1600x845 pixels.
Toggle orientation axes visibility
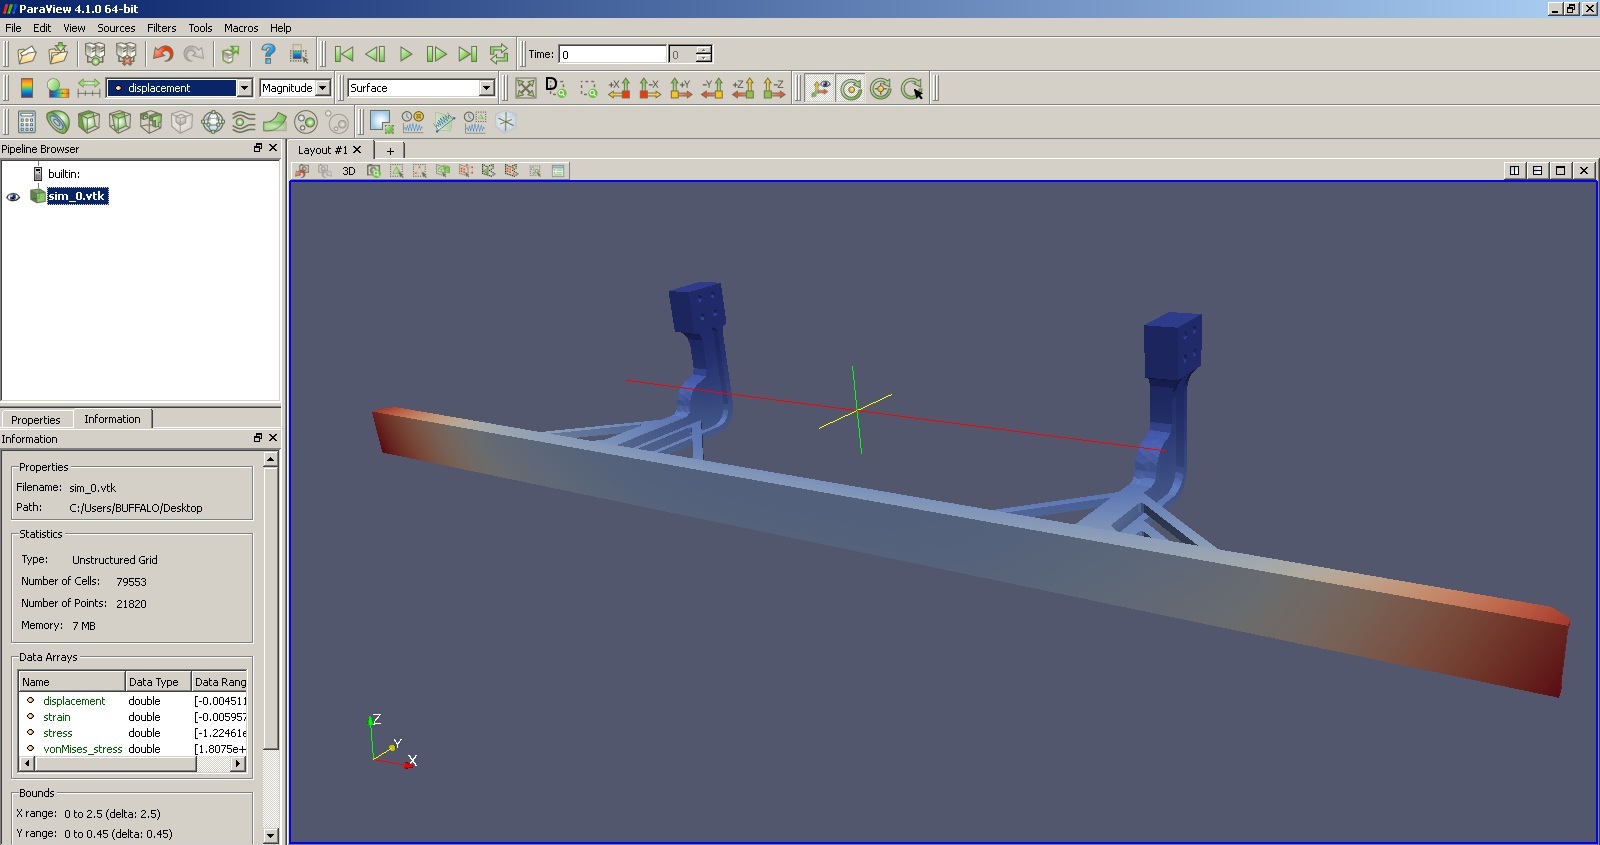pos(820,88)
